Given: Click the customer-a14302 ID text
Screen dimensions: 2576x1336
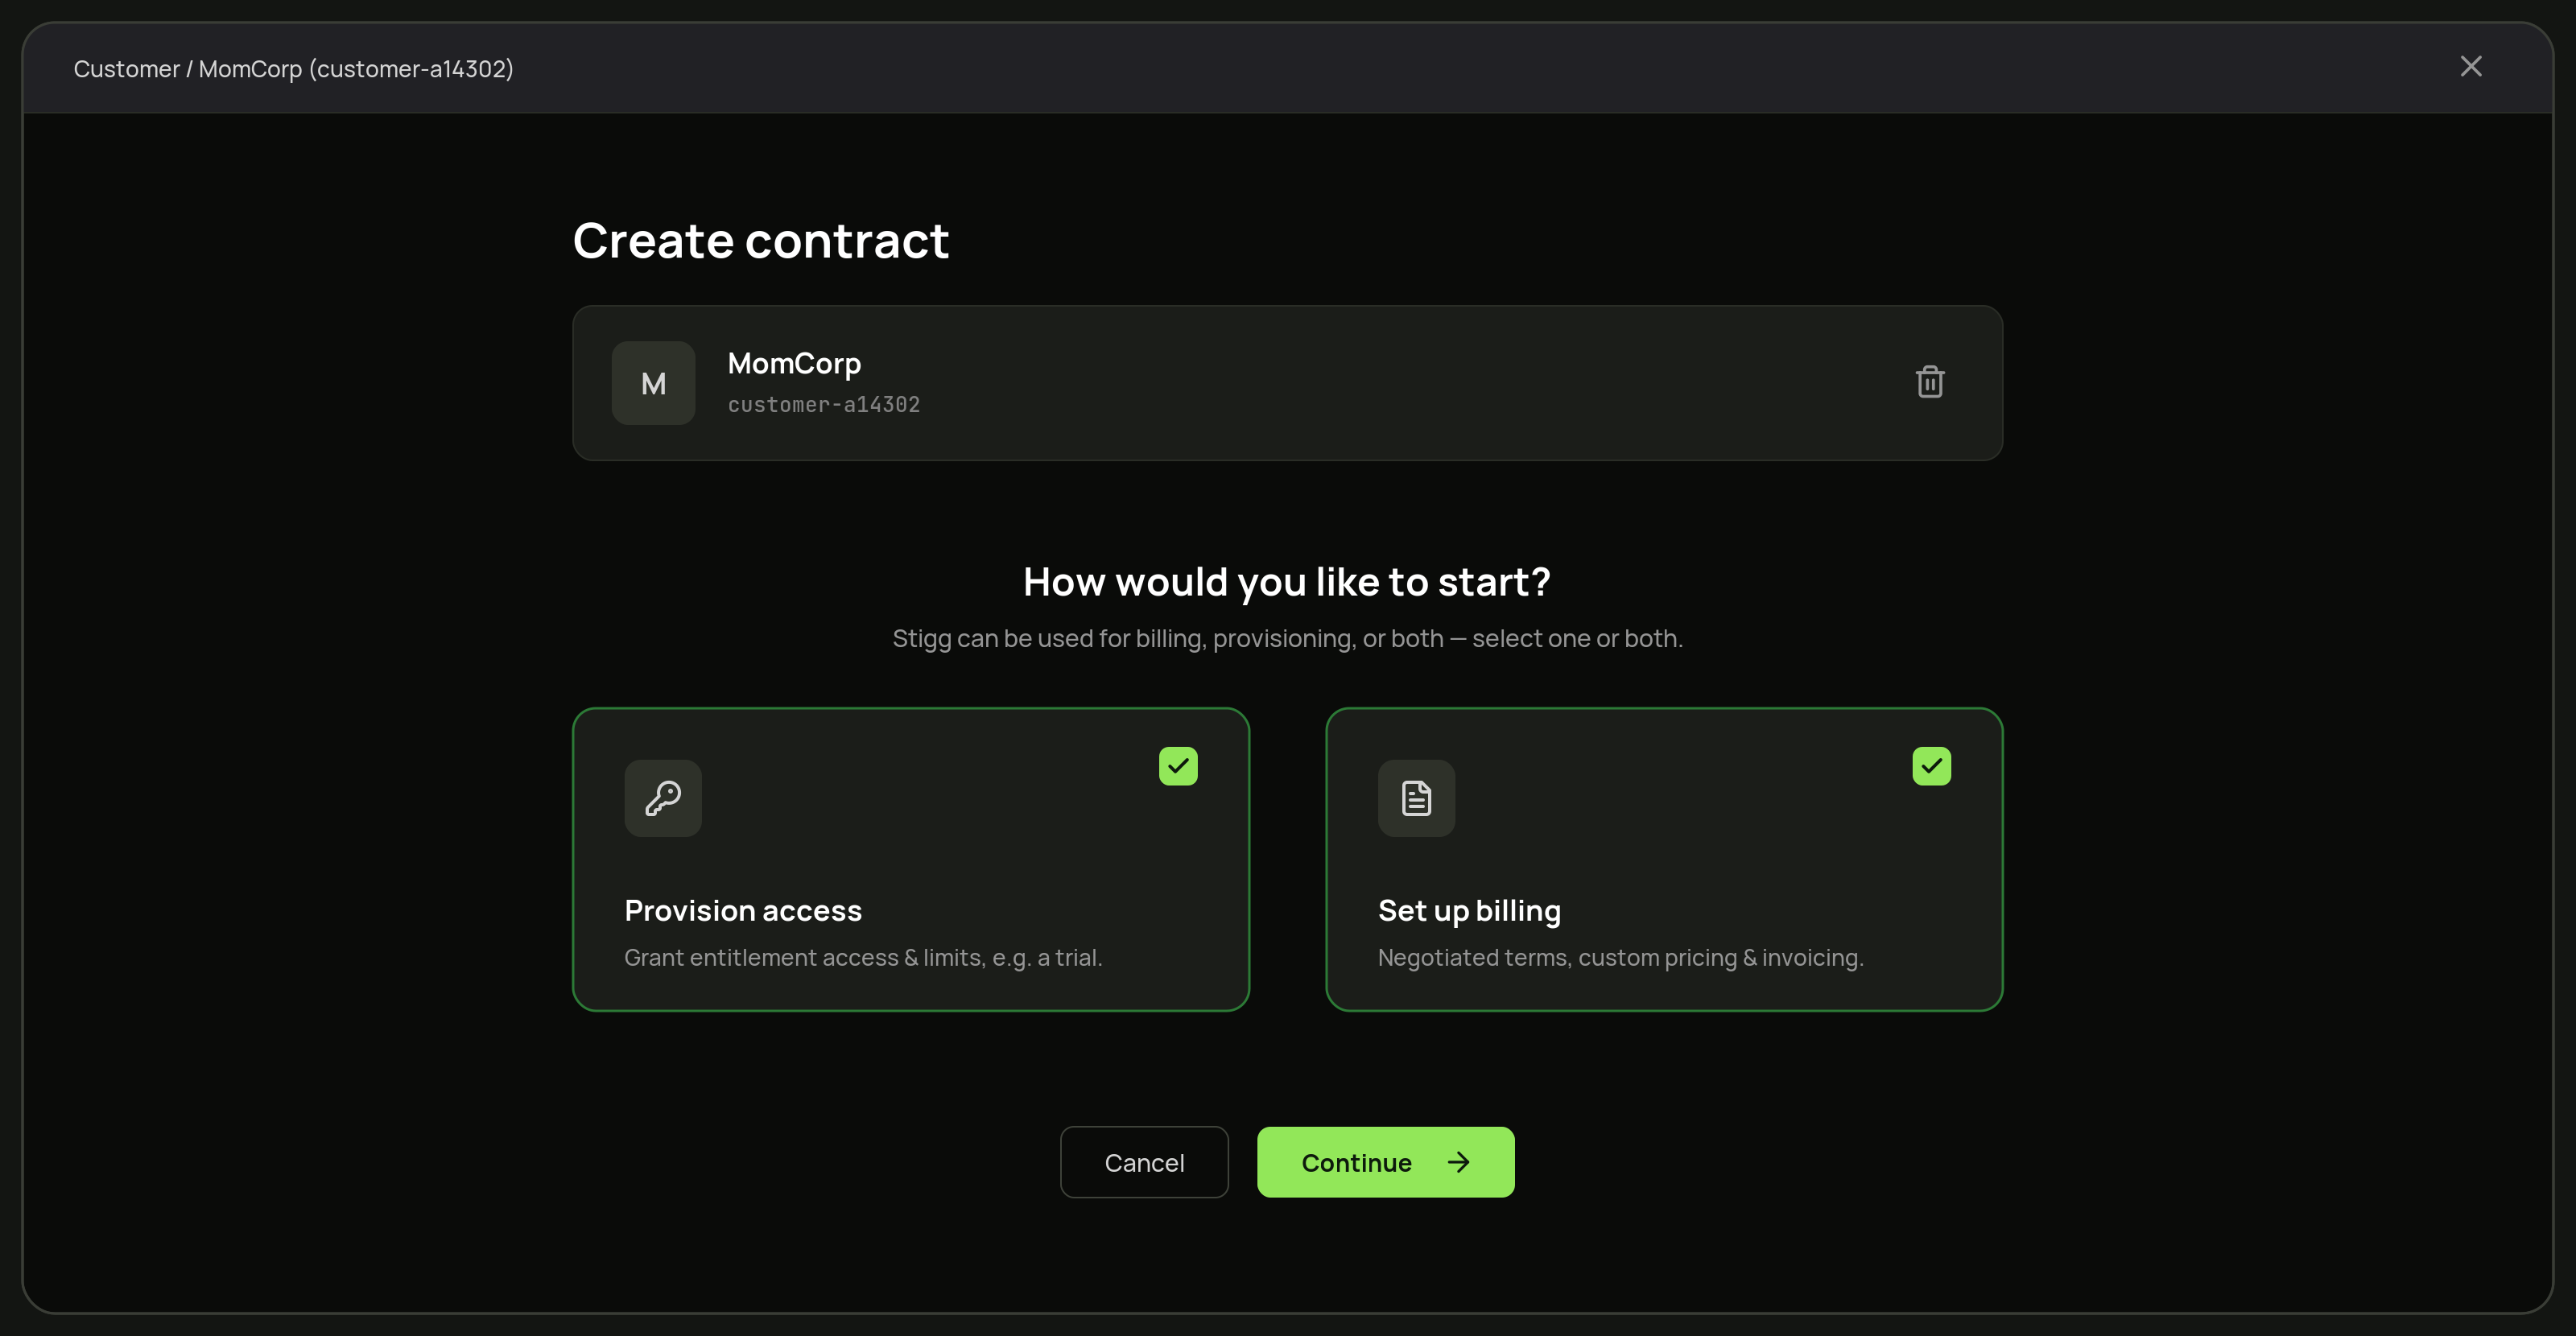Looking at the screenshot, I should 823,405.
